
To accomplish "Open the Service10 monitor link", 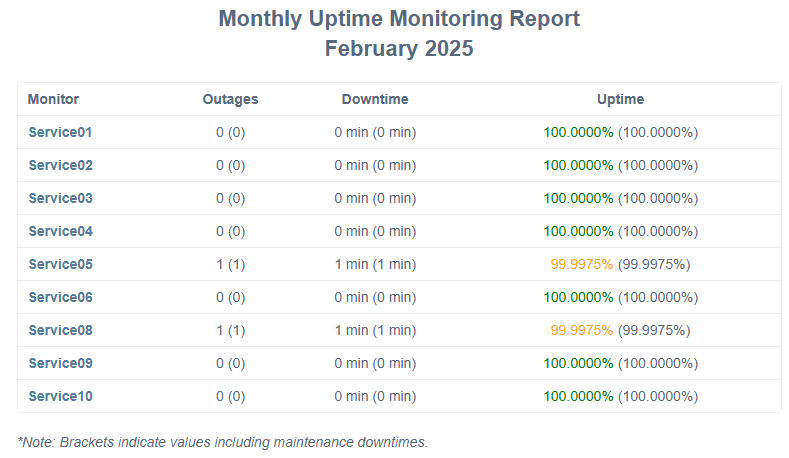I will [x=60, y=396].
